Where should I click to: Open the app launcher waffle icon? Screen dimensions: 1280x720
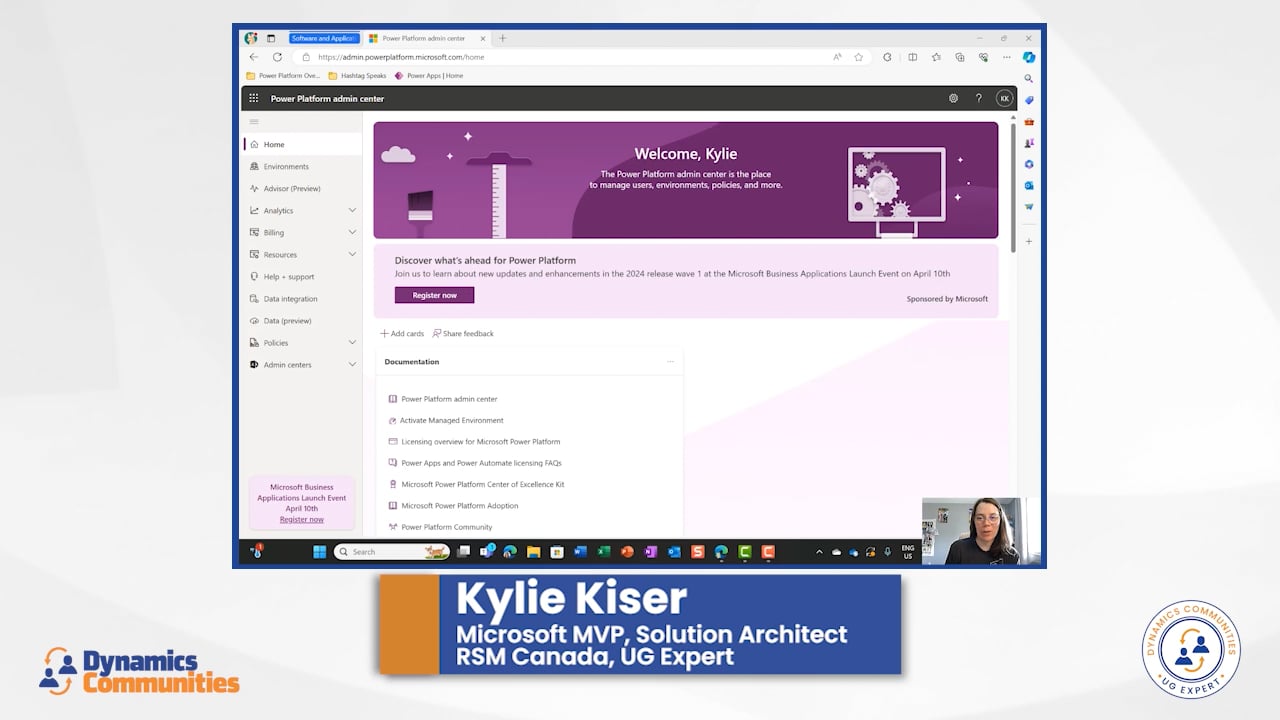253,98
